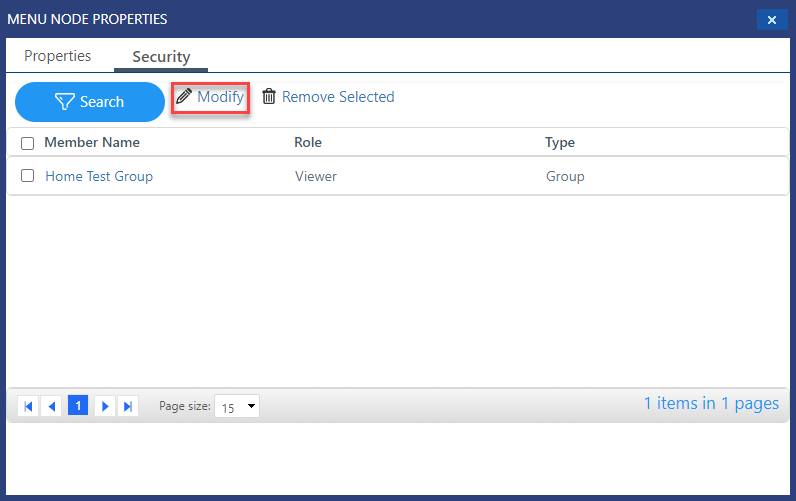Viewport: 796px width, 501px height.
Task: Click Remove Selected trash button
Action: [328, 97]
